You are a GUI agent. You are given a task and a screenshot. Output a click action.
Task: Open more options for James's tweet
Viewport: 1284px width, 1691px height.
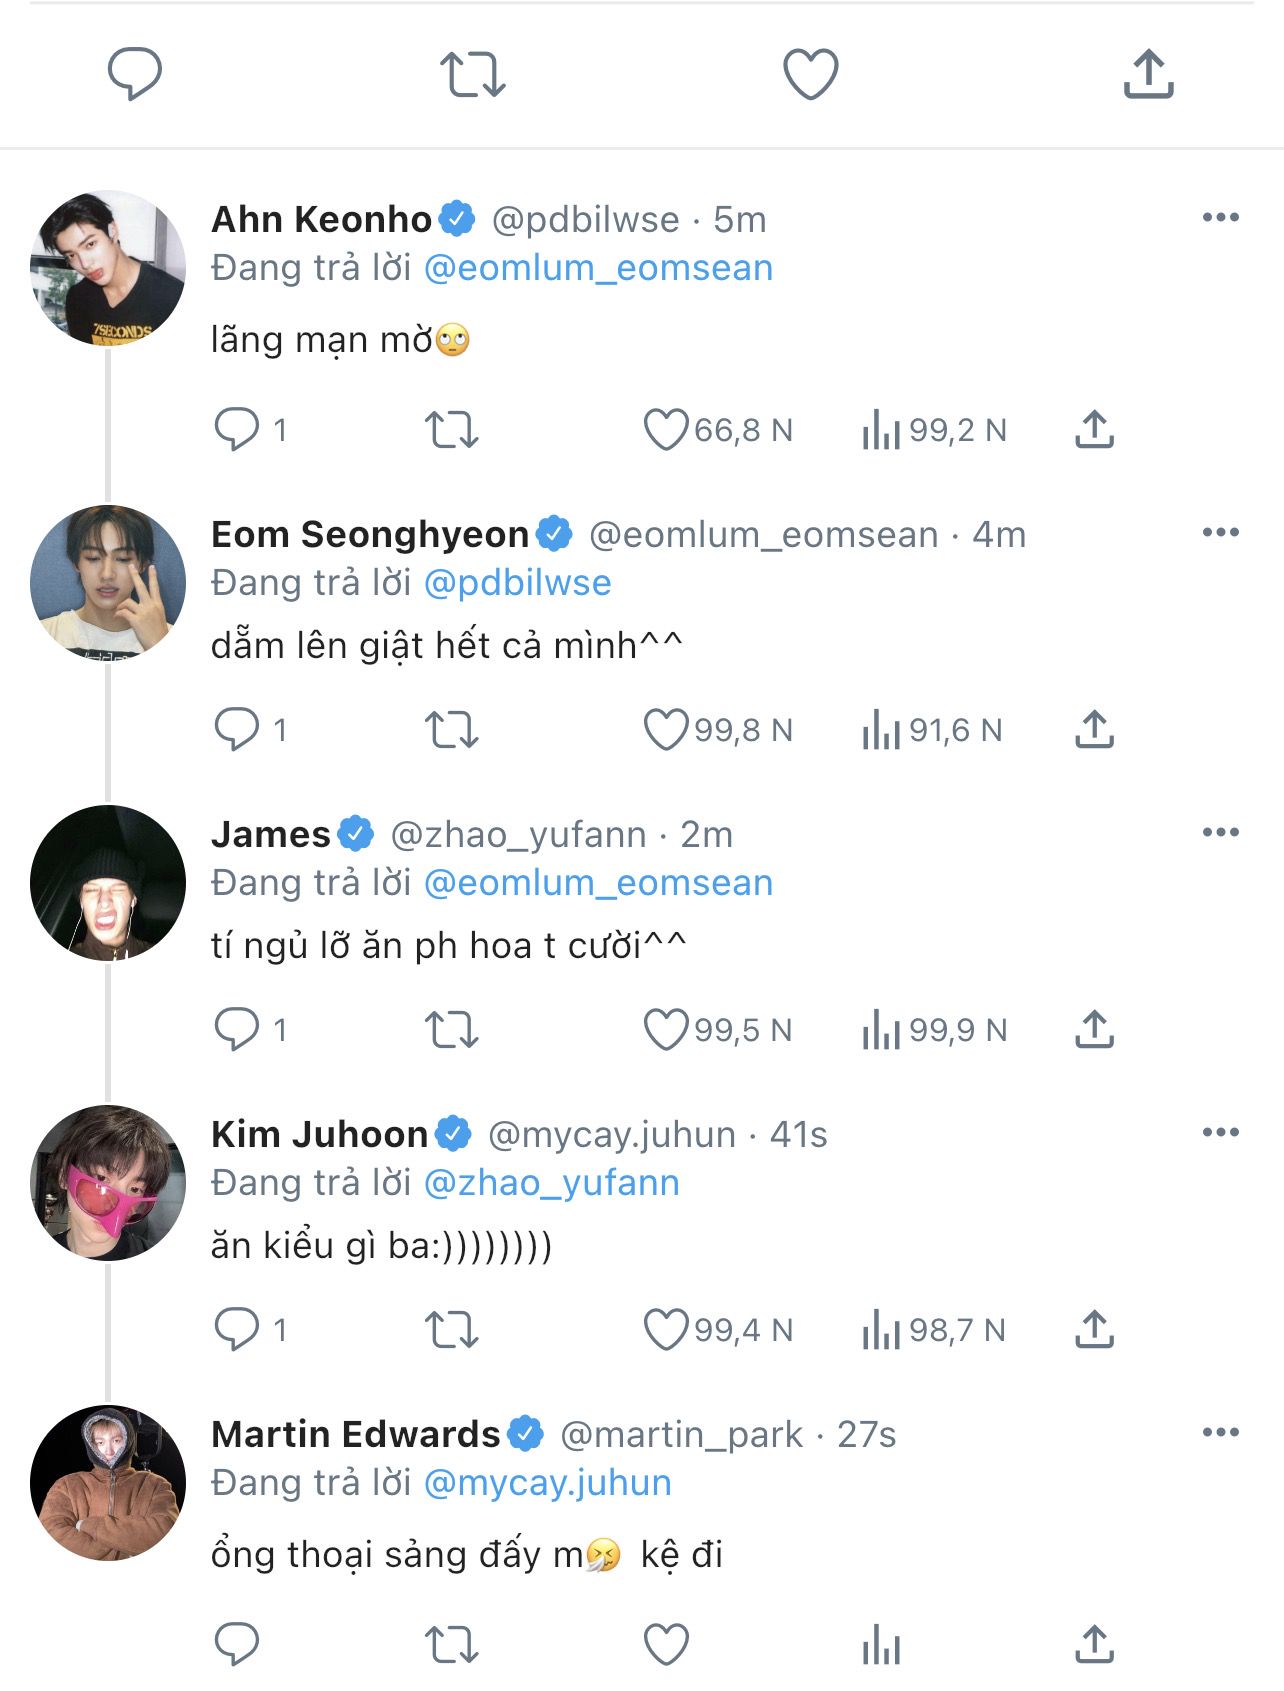coord(1220,833)
